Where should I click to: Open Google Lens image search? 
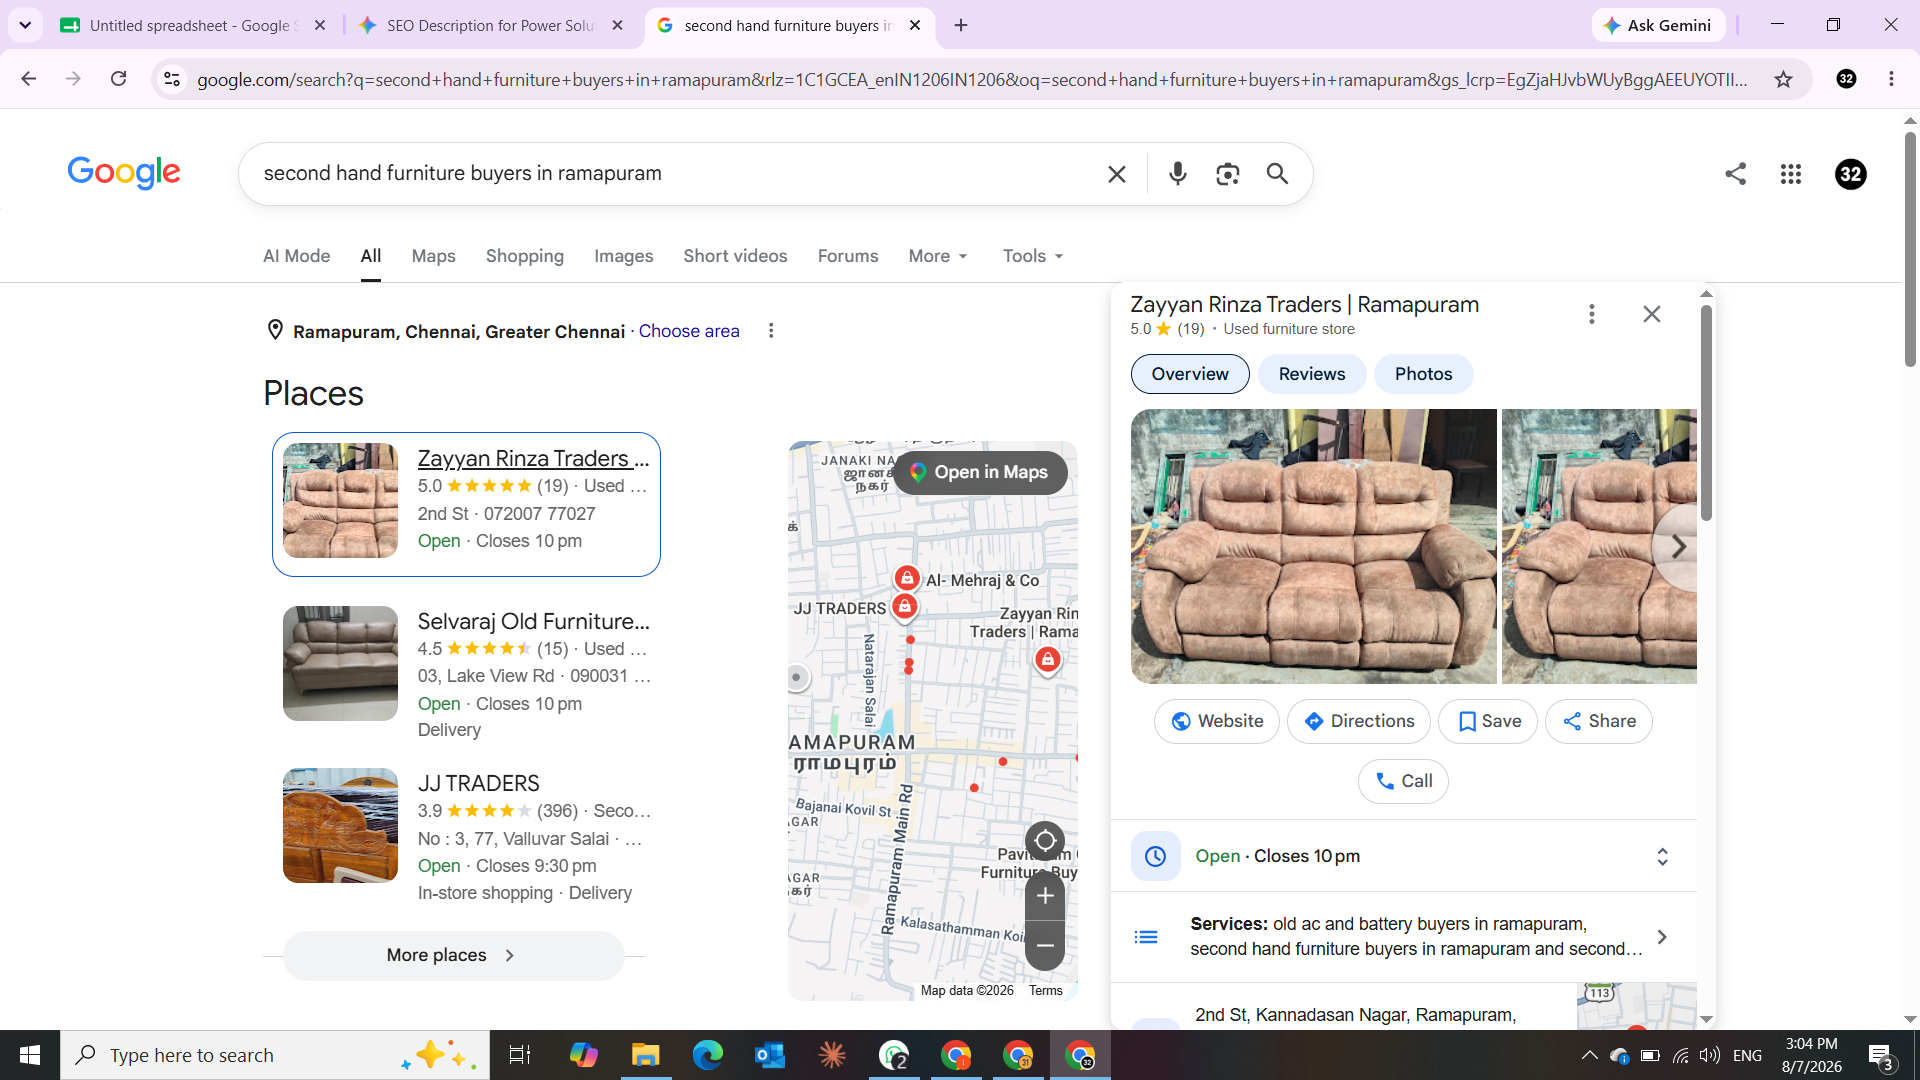click(1228, 174)
